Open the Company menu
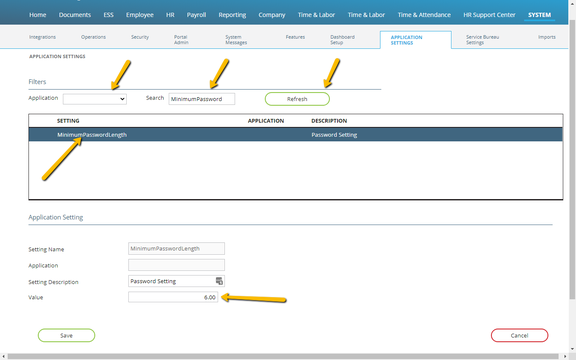Screen dimensions: 576x360 pyautogui.click(x=271, y=15)
